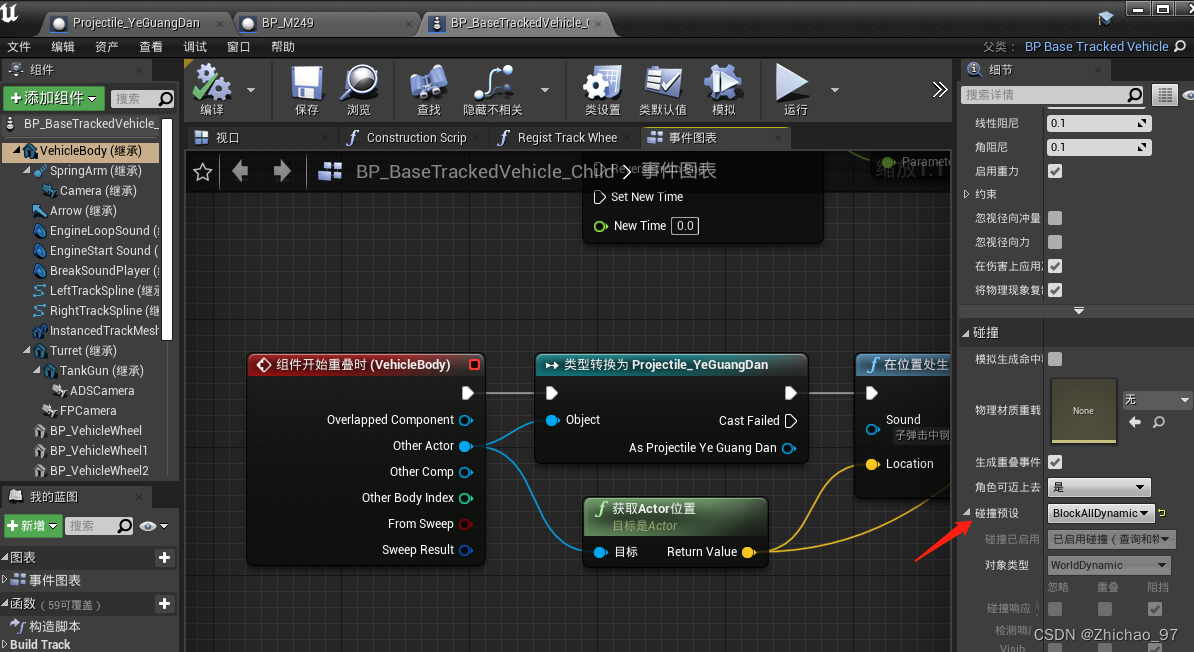Image resolution: width=1194 pixels, height=652 pixels.
Task: Run the game with 运行 play button
Action: click(x=793, y=90)
